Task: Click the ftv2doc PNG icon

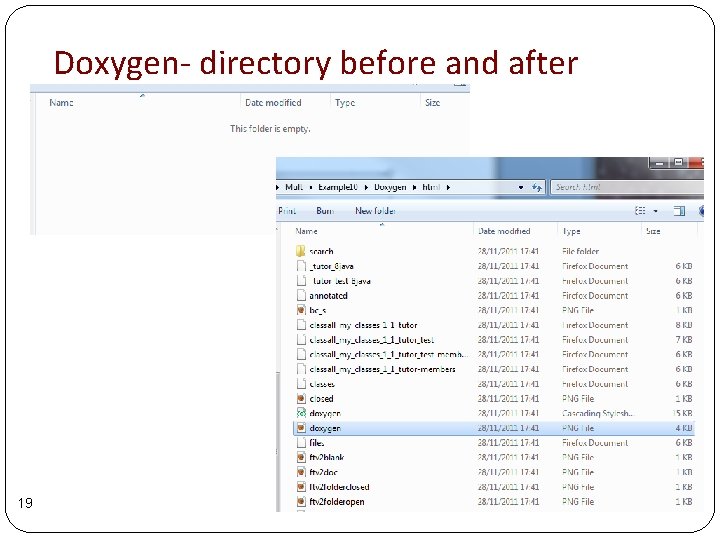Action: pos(301,472)
